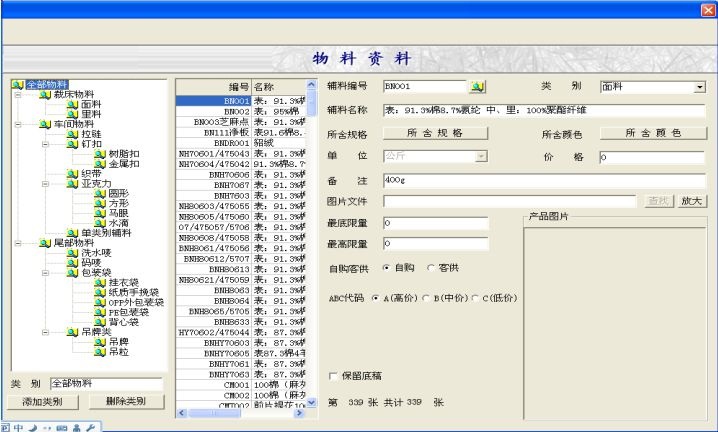The image size is (718, 432).
Task: Click the 查找 button beside 图片文件
Action: tap(659, 201)
